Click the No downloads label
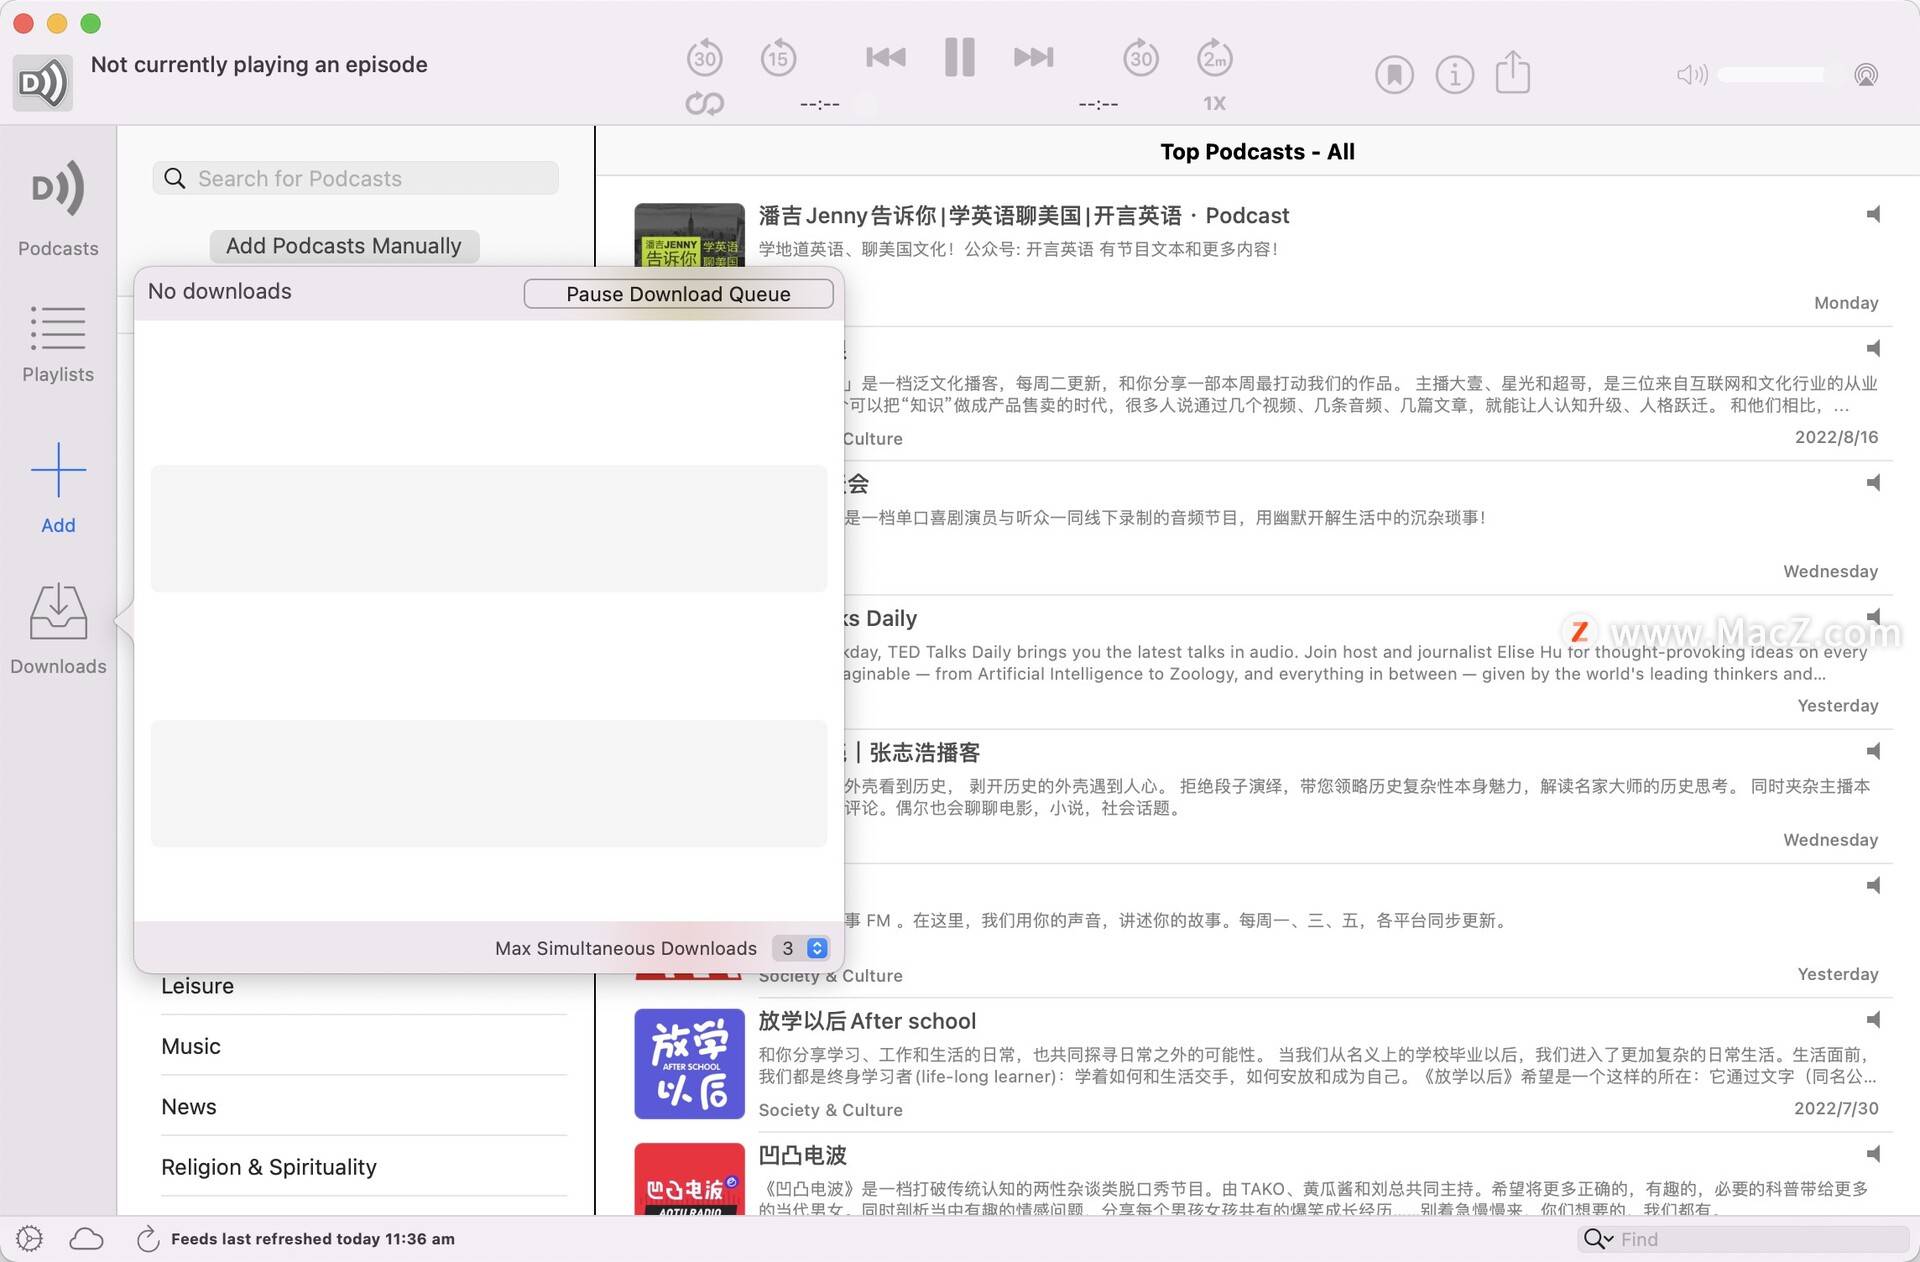The height and width of the screenshot is (1262, 1920). tap(220, 291)
